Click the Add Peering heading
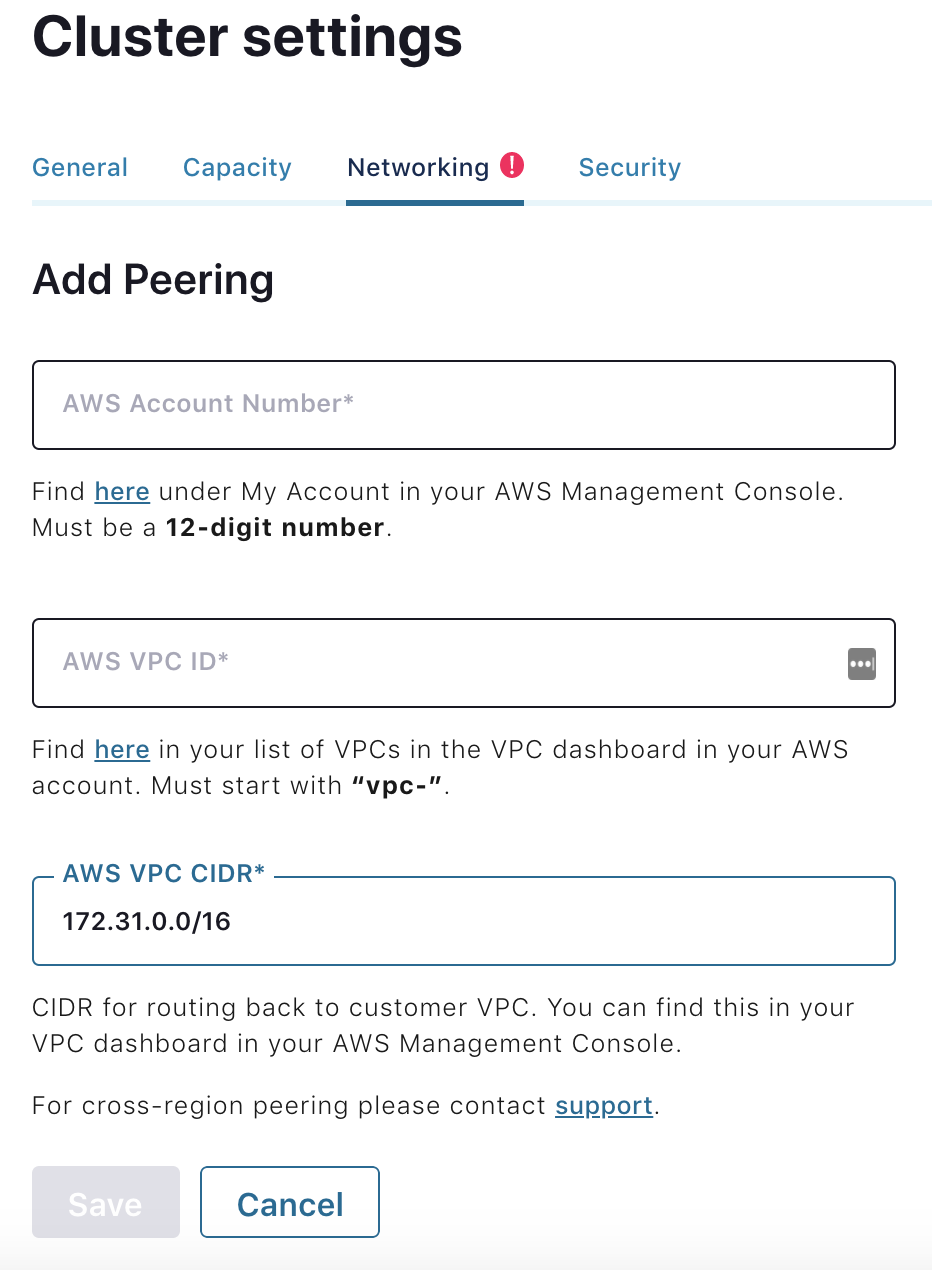932x1270 pixels. click(152, 280)
